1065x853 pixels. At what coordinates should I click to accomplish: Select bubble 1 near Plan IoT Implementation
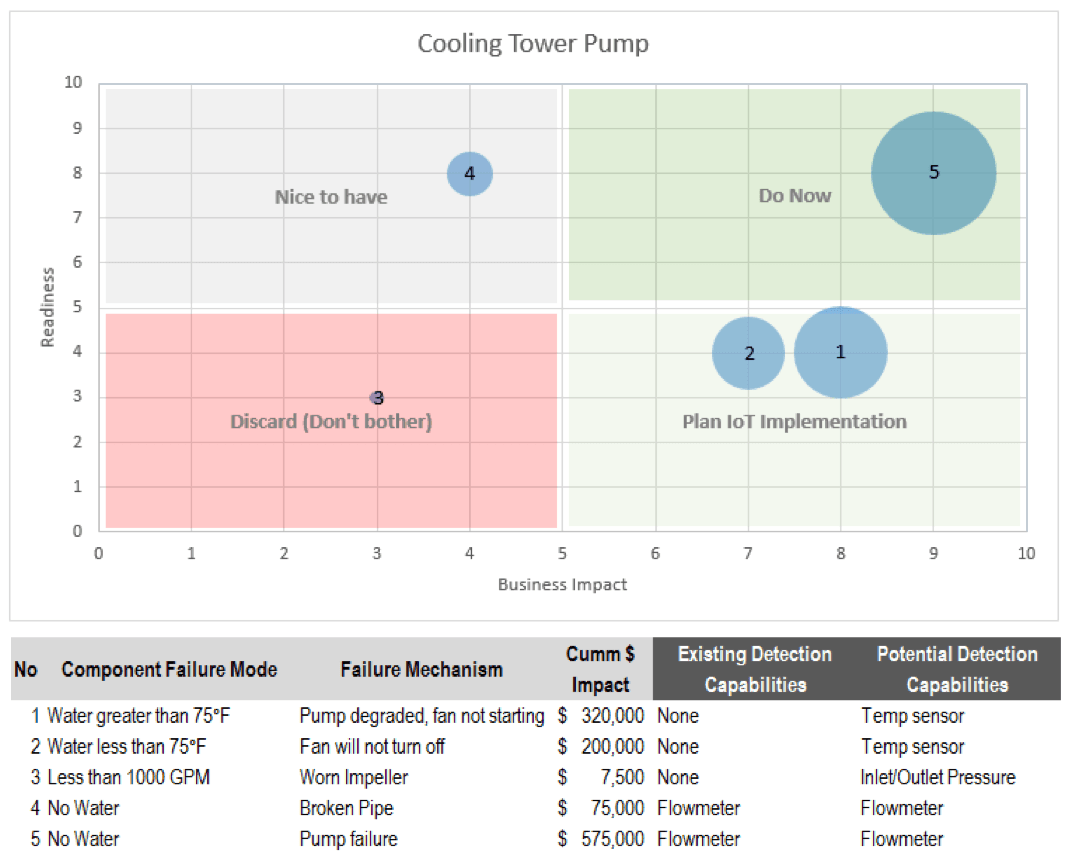[840, 352]
